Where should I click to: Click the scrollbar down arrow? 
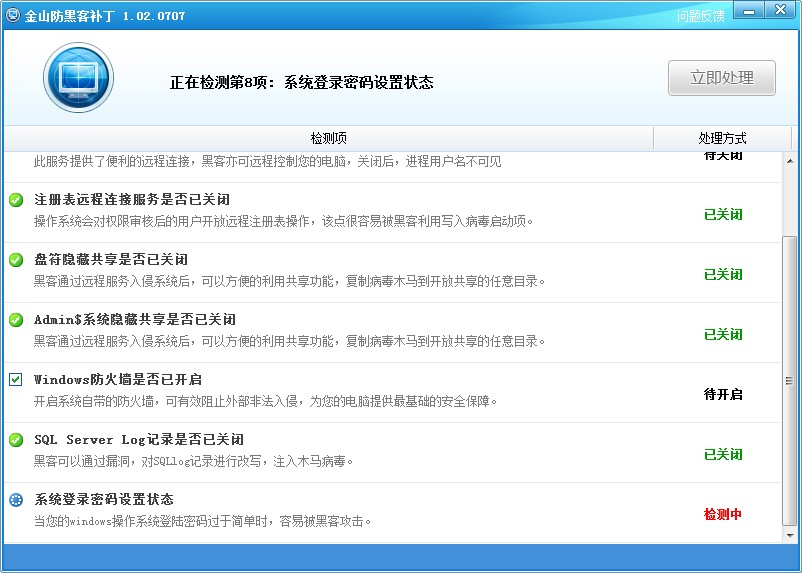point(790,535)
